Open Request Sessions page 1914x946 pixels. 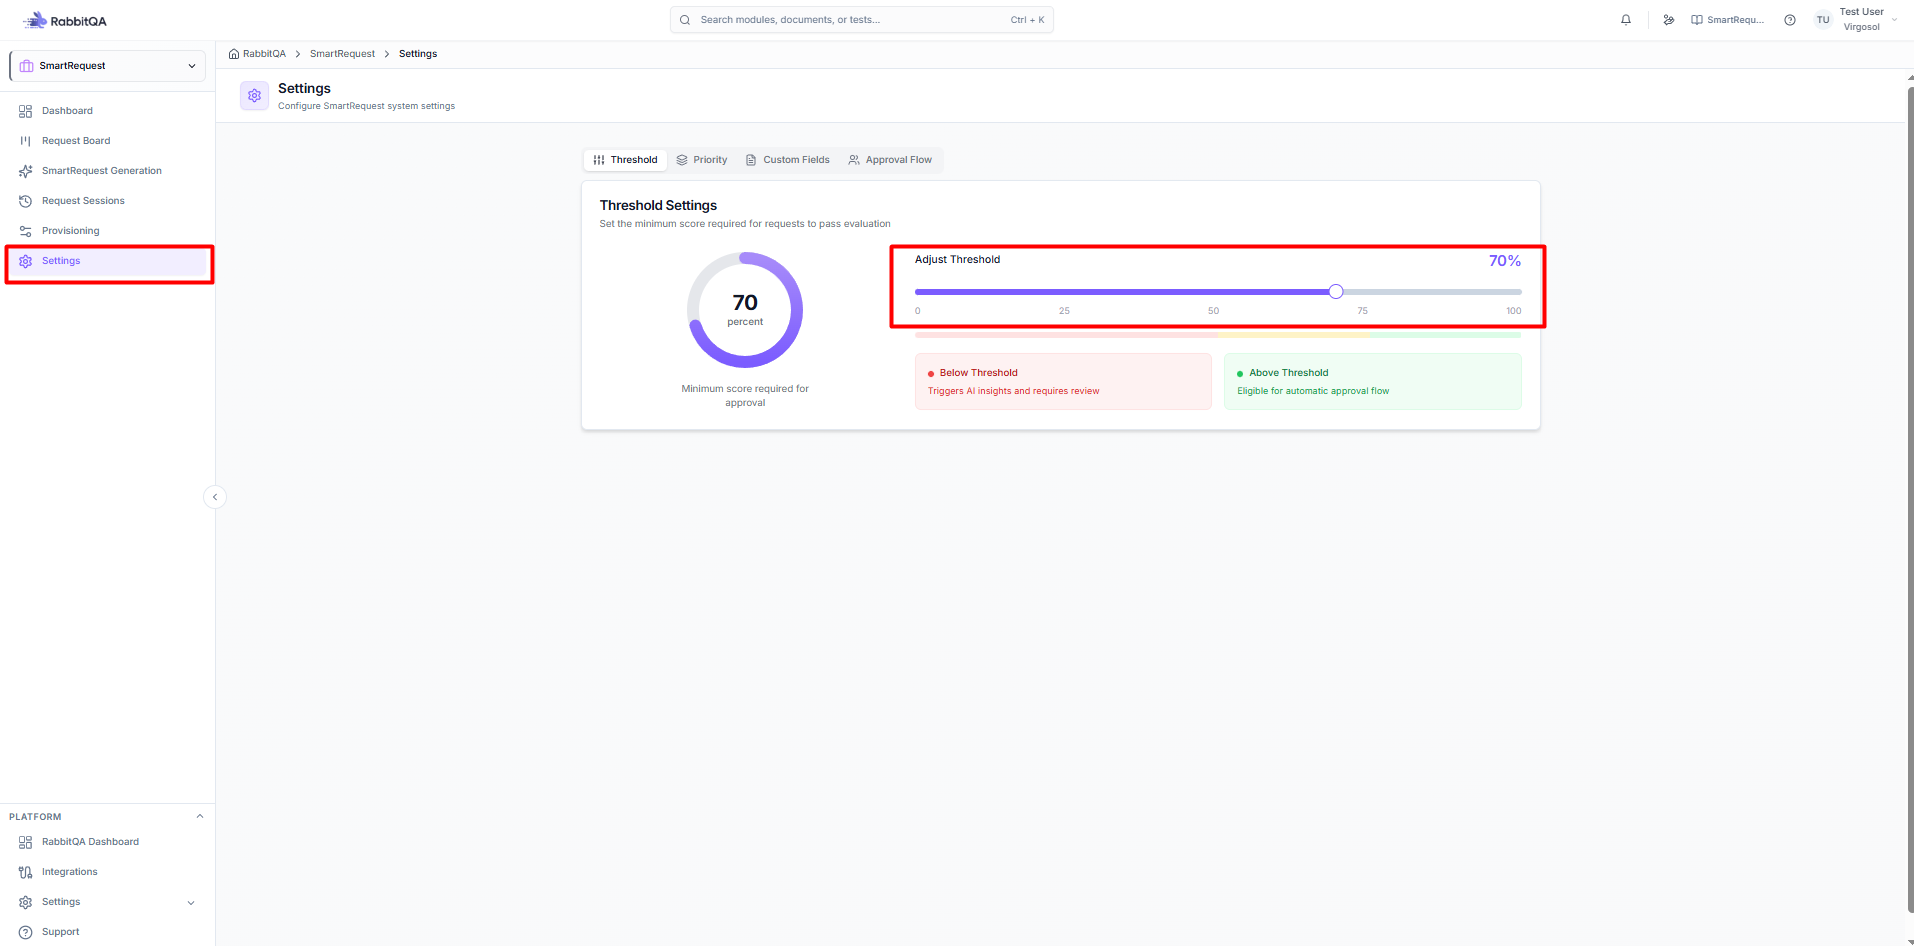coord(108,201)
